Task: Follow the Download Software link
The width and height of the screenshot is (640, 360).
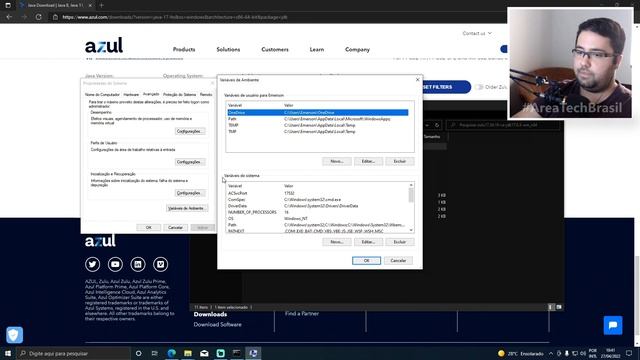Action: [218, 324]
